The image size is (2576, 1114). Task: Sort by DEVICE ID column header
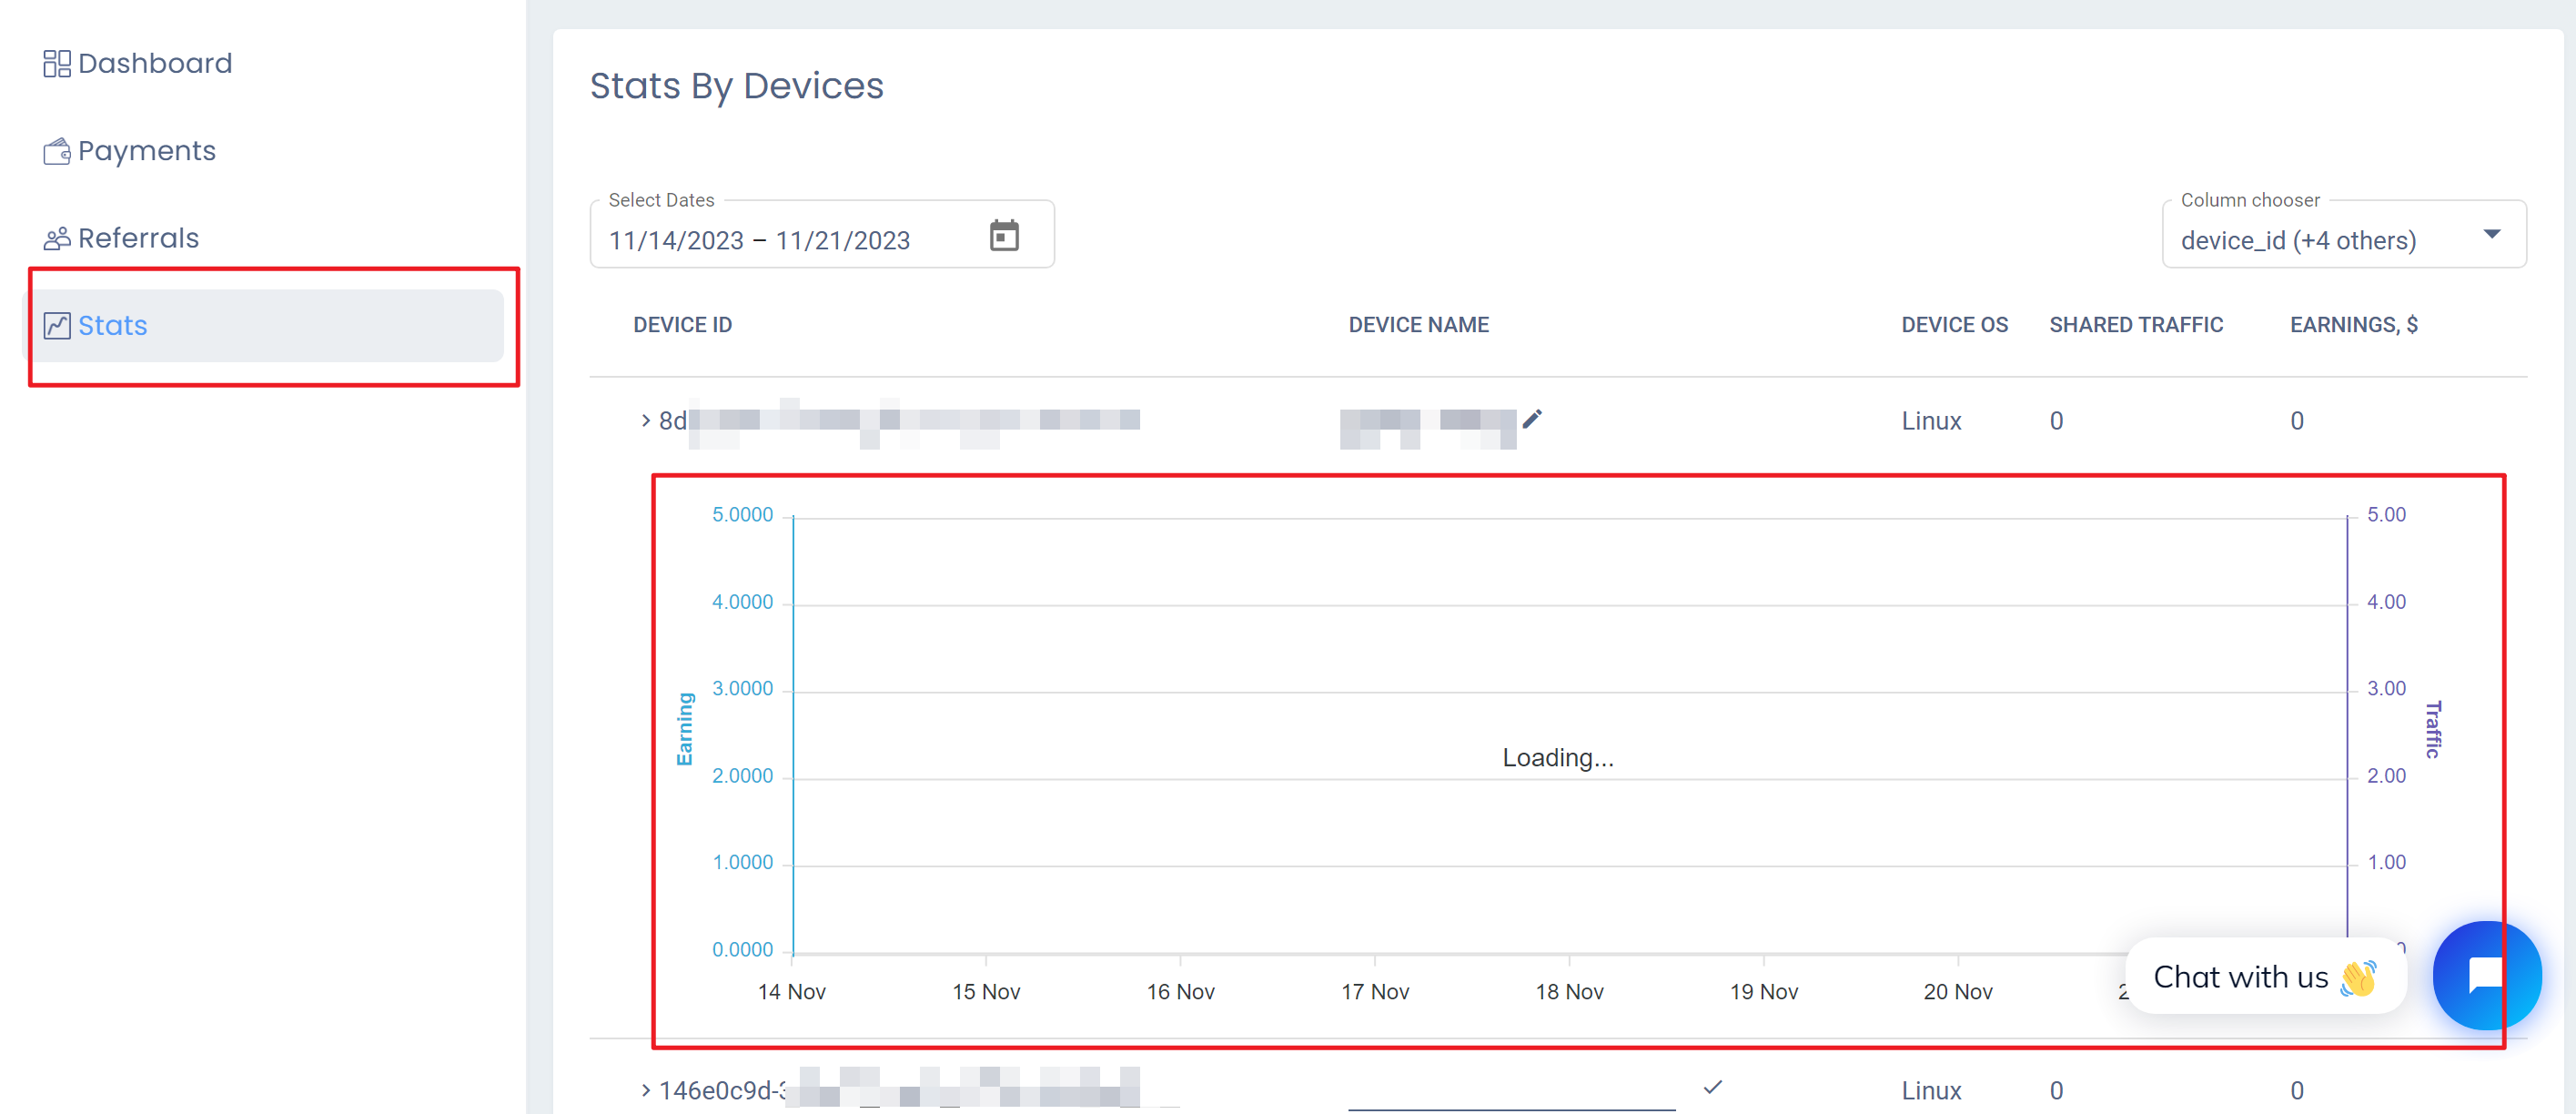pyautogui.click(x=682, y=325)
